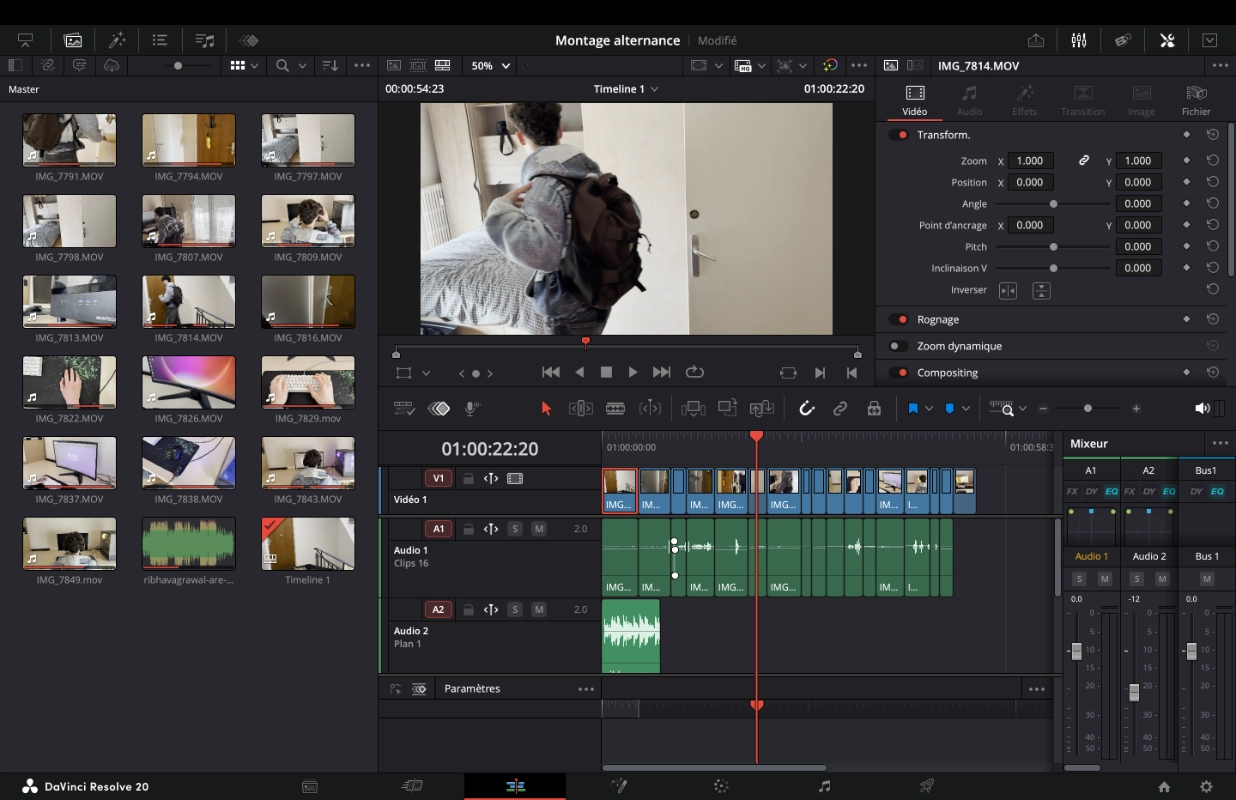Switch to the Image inspector tab
This screenshot has width=1236, height=800.
coord(1141,100)
